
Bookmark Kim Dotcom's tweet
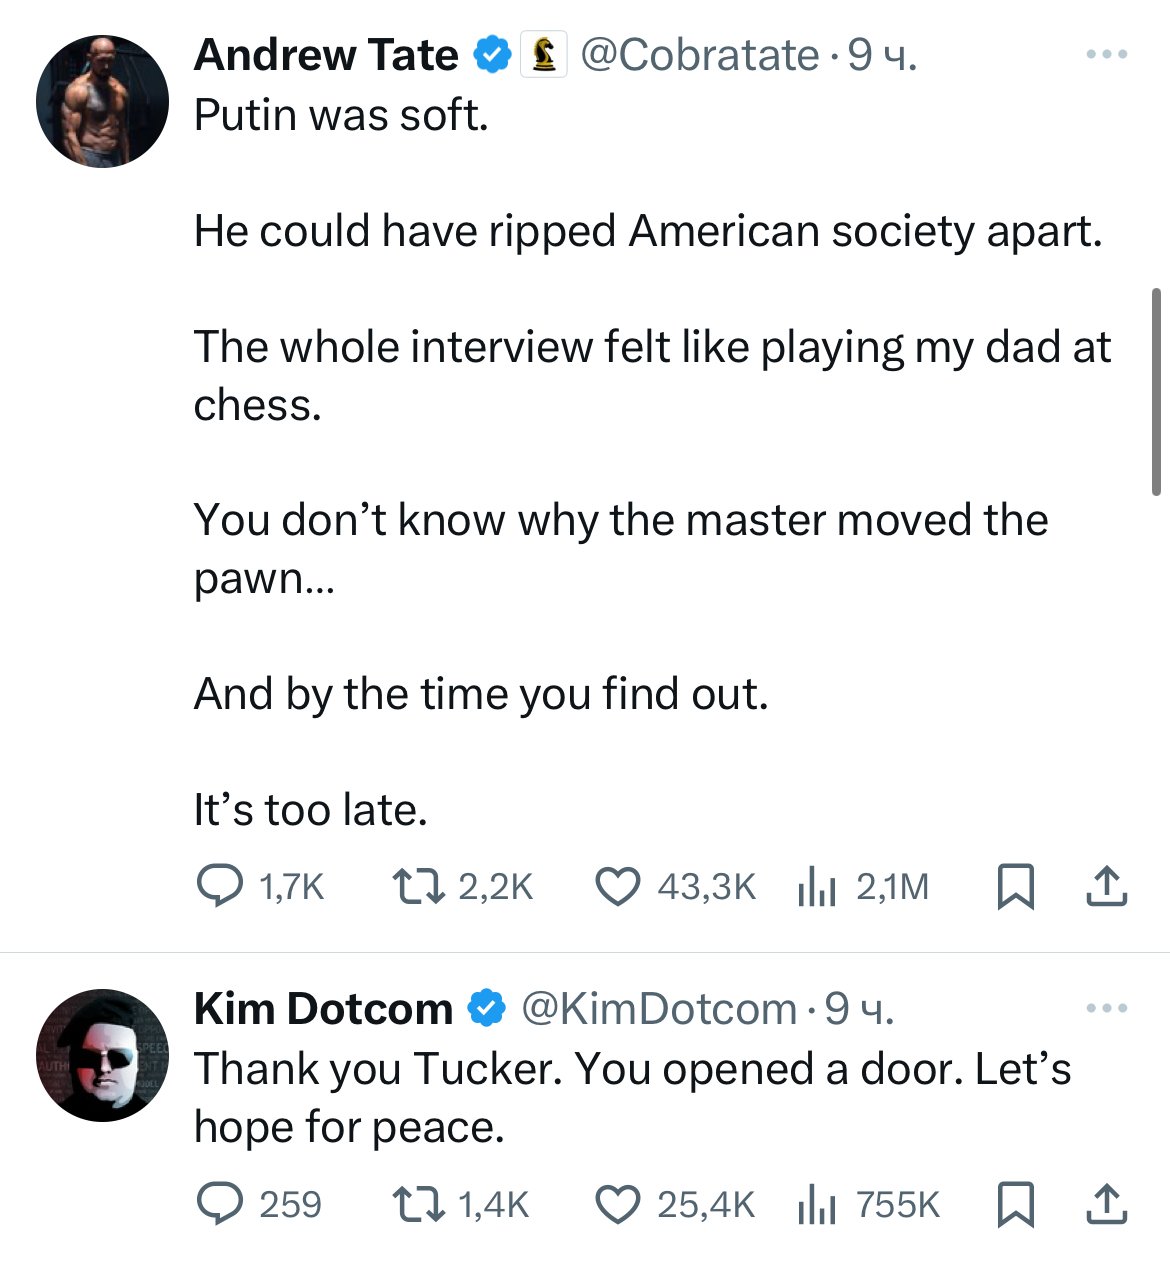click(1016, 1204)
